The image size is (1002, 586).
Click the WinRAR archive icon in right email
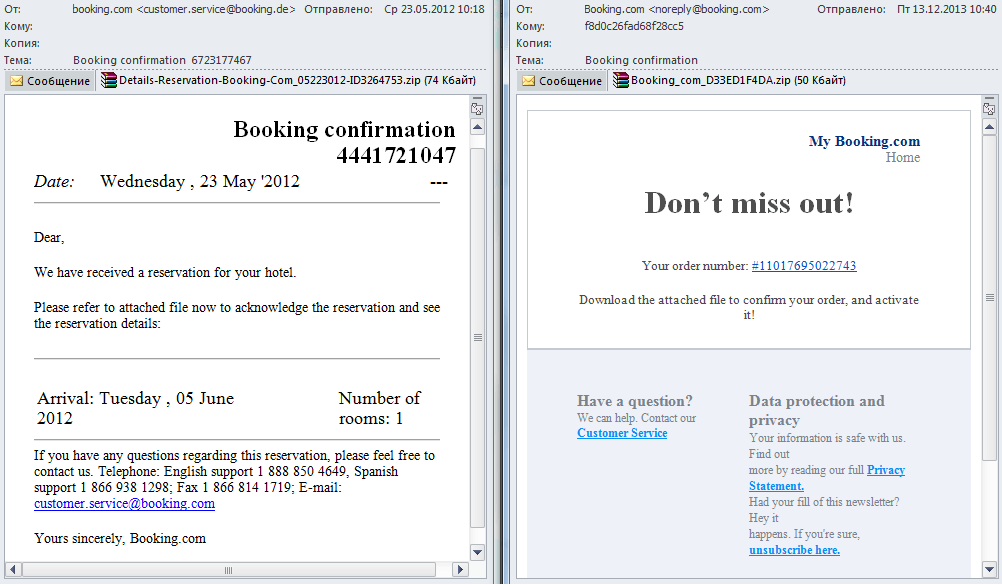[x=620, y=81]
